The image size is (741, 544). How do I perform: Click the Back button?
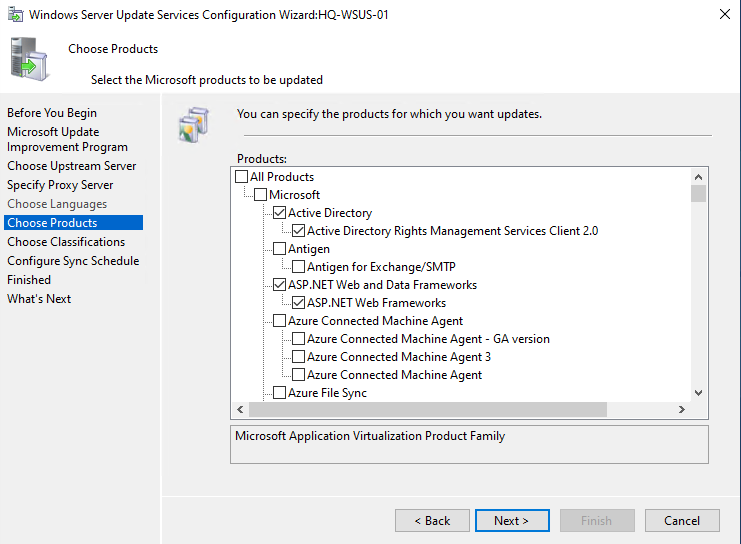(x=432, y=520)
